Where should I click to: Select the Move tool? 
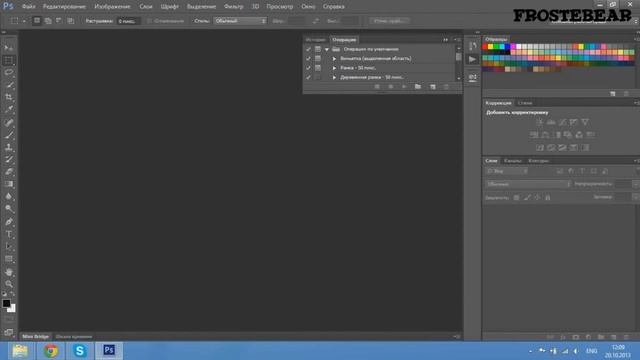pos(9,48)
